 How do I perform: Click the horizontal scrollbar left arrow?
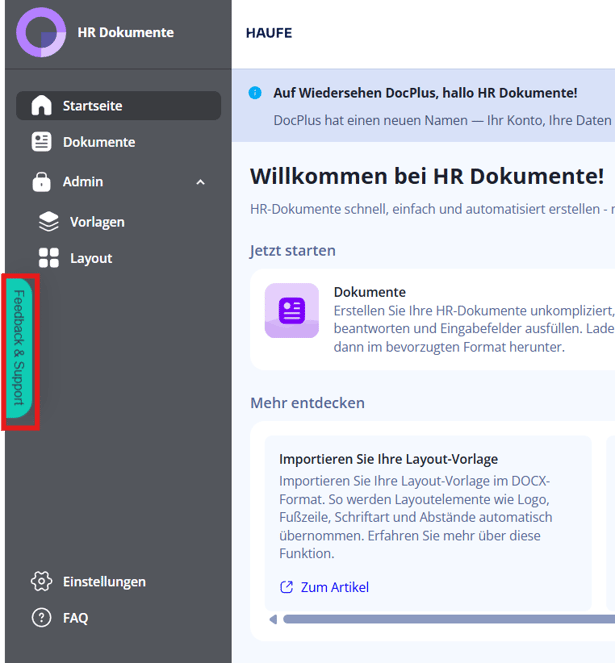[x=273, y=619]
